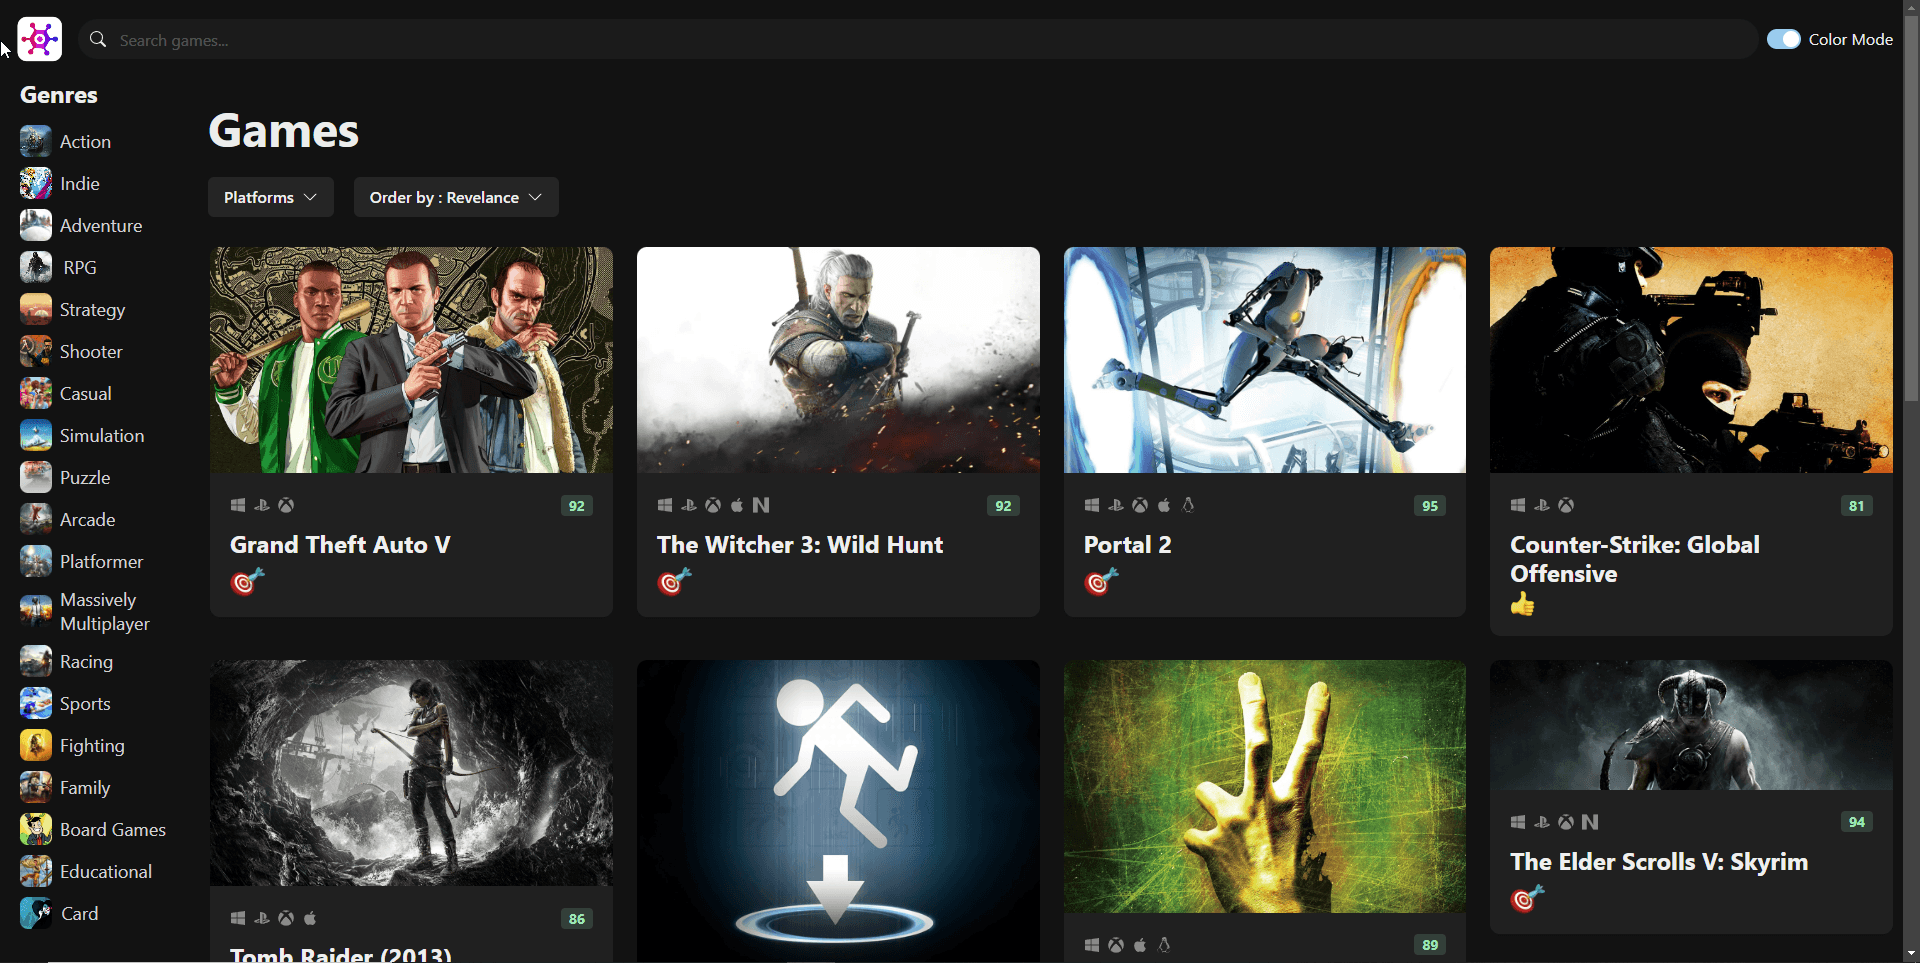Expand the Platforms filter chevron
Image resolution: width=1920 pixels, height=963 pixels.
tap(311, 197)
